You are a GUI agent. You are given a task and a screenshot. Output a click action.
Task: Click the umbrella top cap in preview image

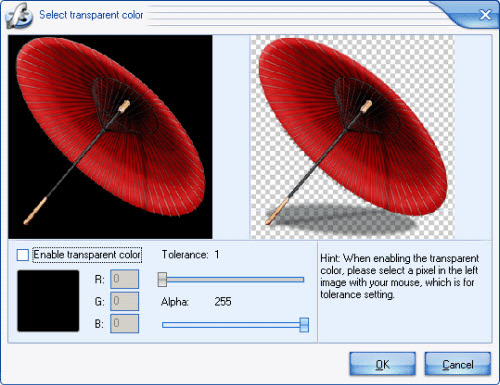(366, 106)
